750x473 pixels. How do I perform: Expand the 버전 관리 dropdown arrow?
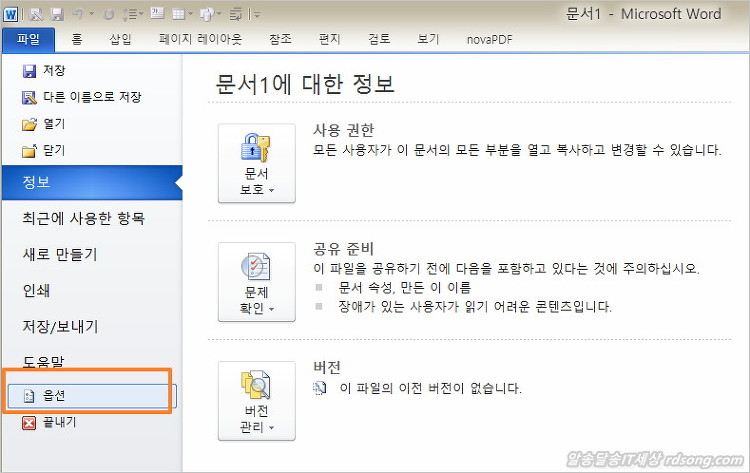(271, 428)
